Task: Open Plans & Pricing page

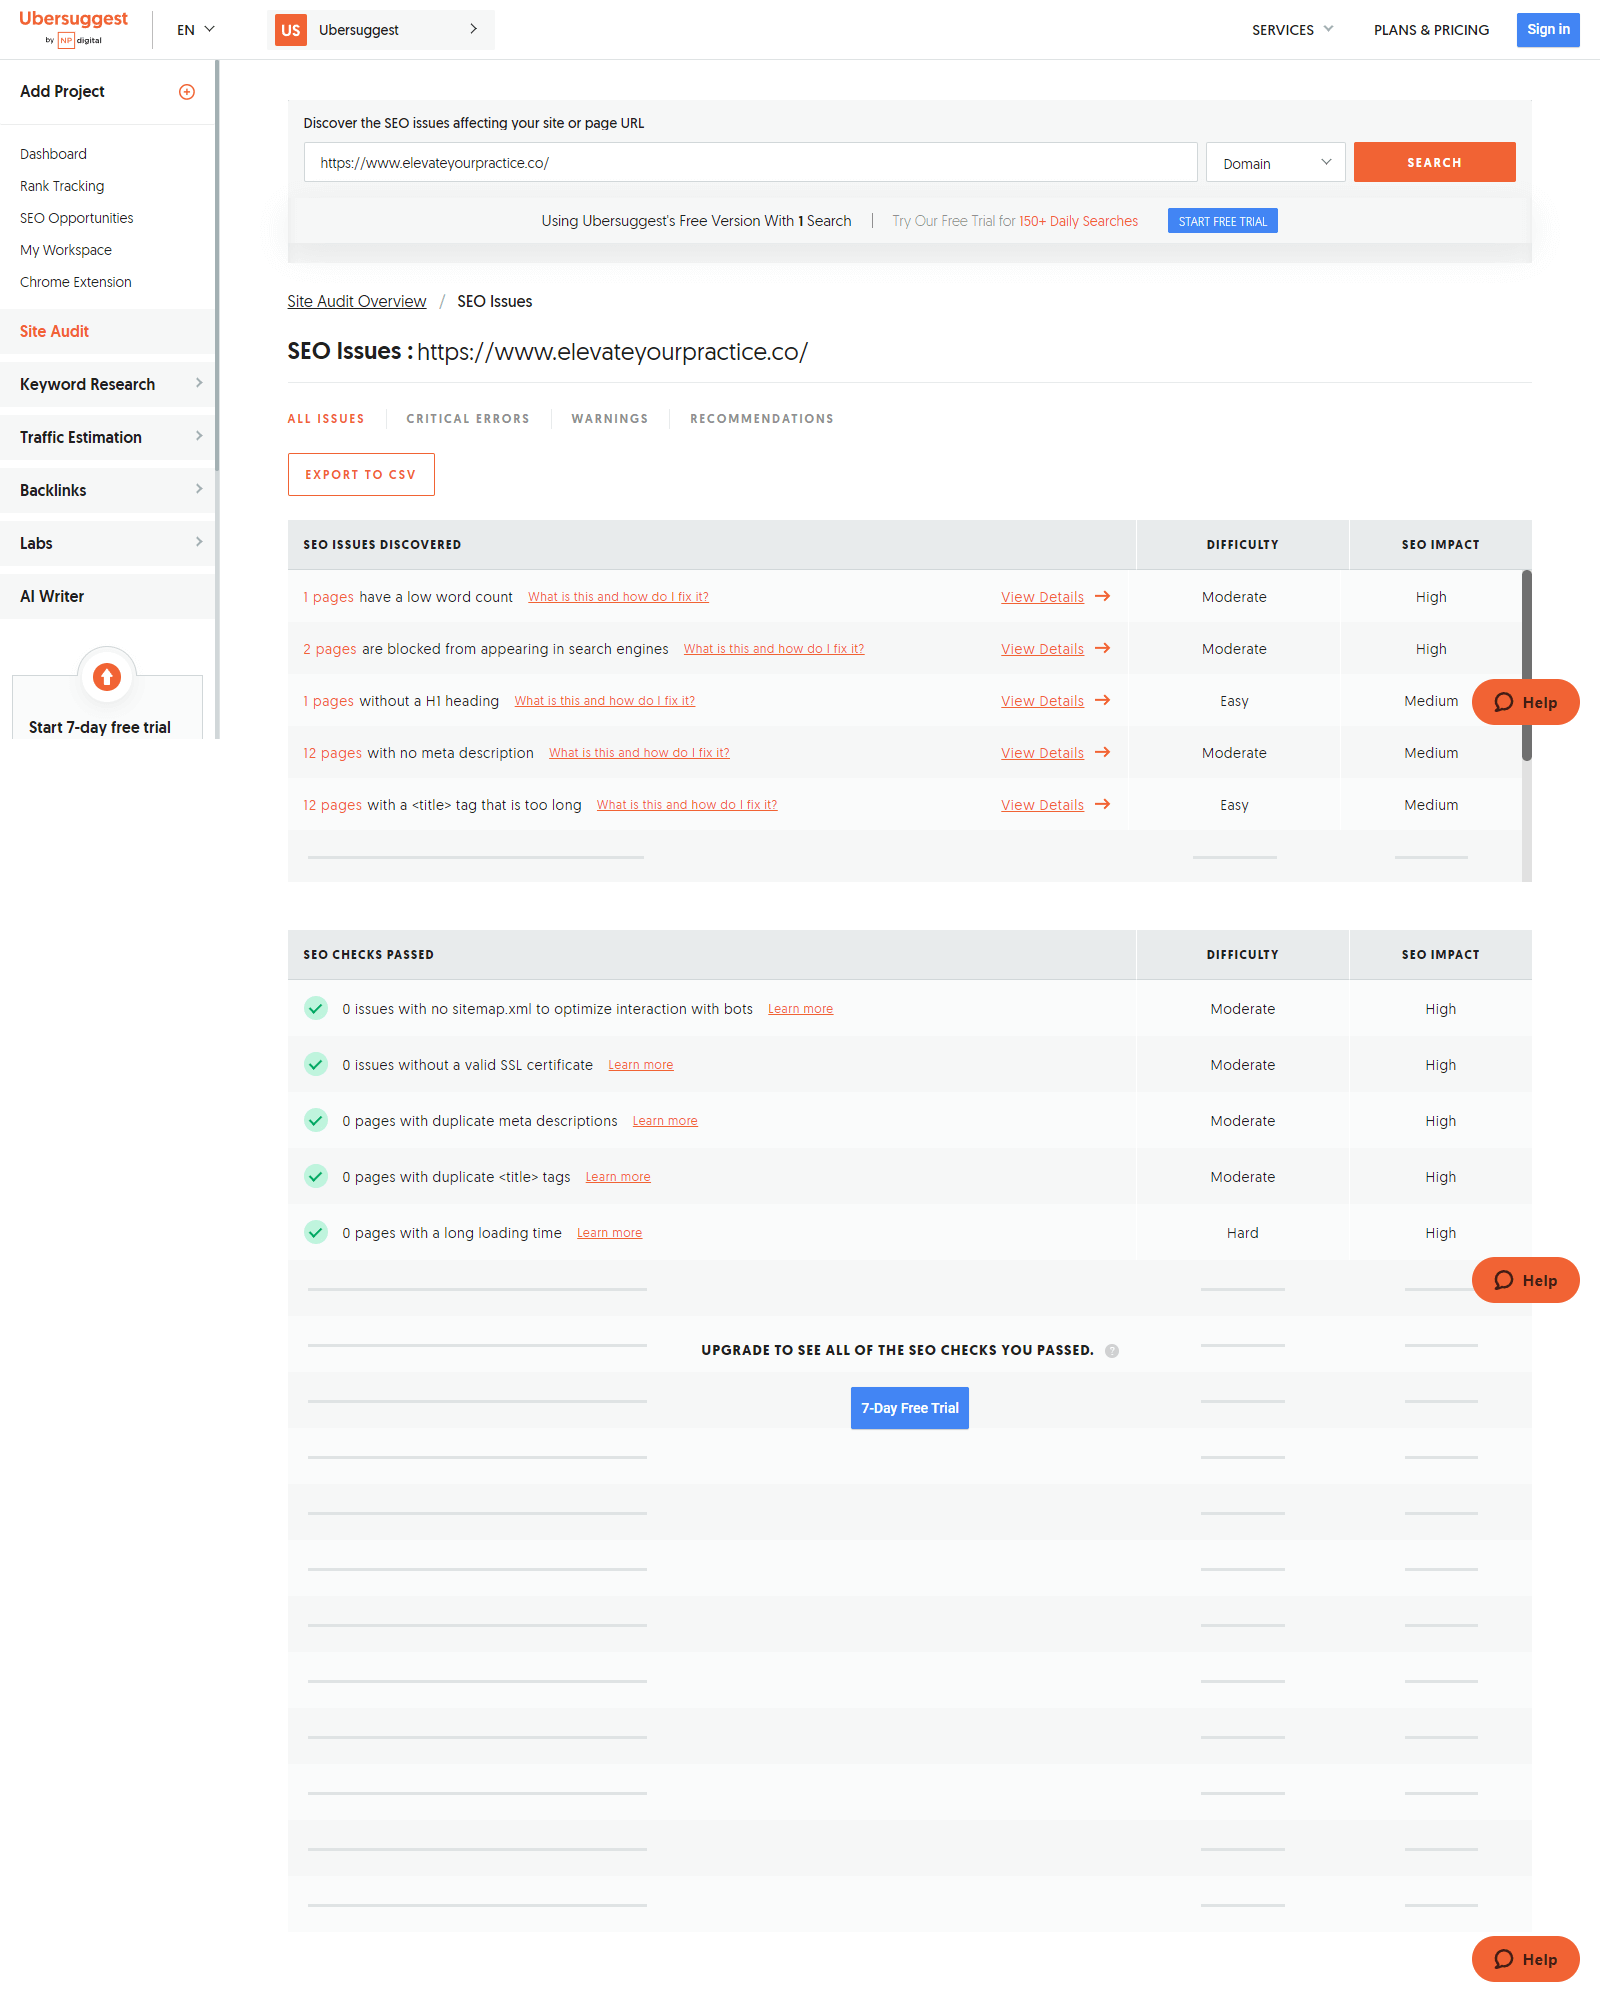Action: 1432,30
